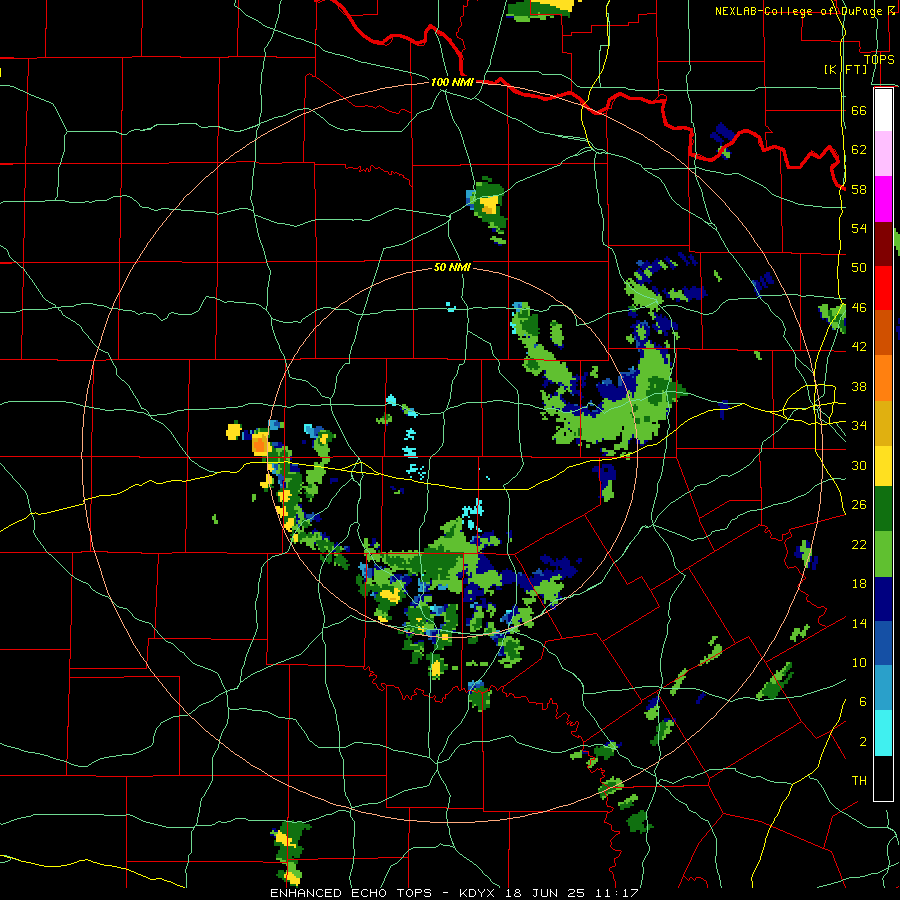Click the legend value '46'

(x=859, y=308)
